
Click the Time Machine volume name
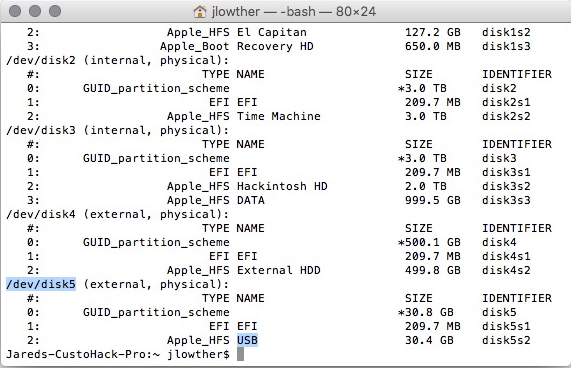pos(279,116)
